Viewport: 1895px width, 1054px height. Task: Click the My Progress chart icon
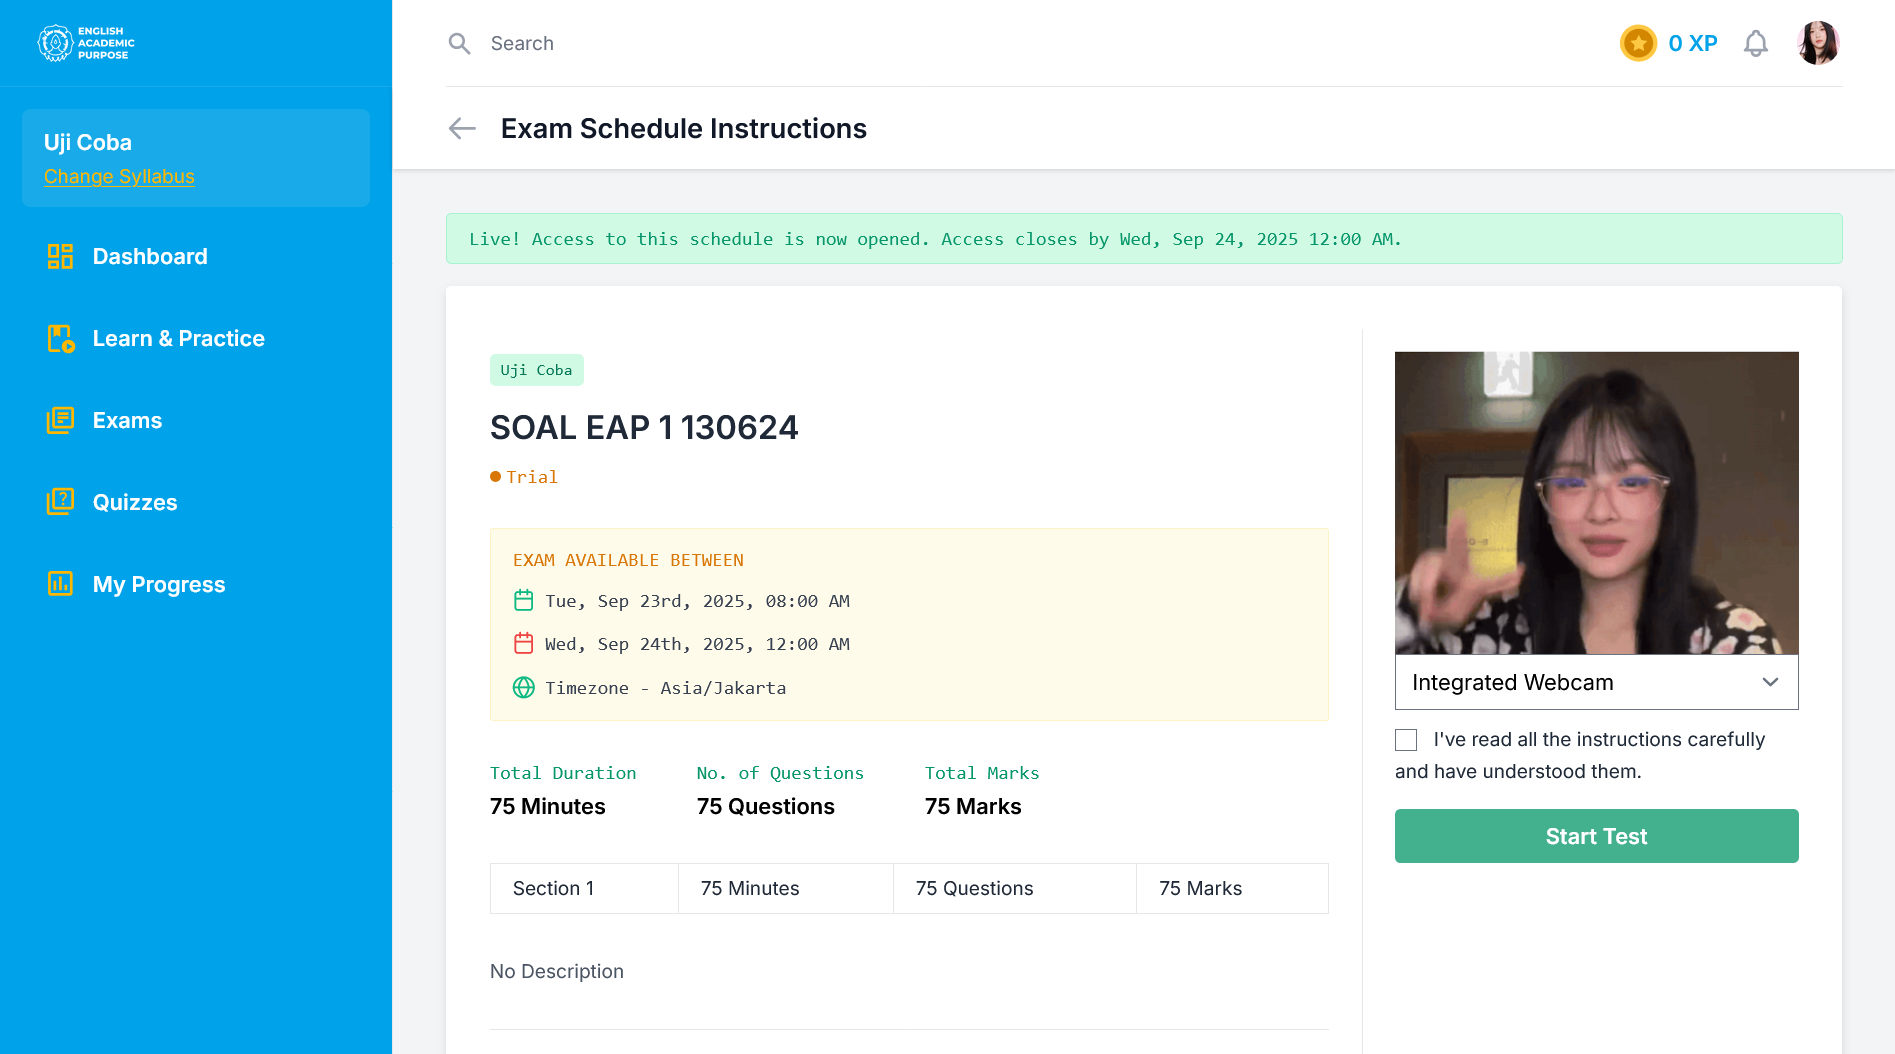[60, 584]
